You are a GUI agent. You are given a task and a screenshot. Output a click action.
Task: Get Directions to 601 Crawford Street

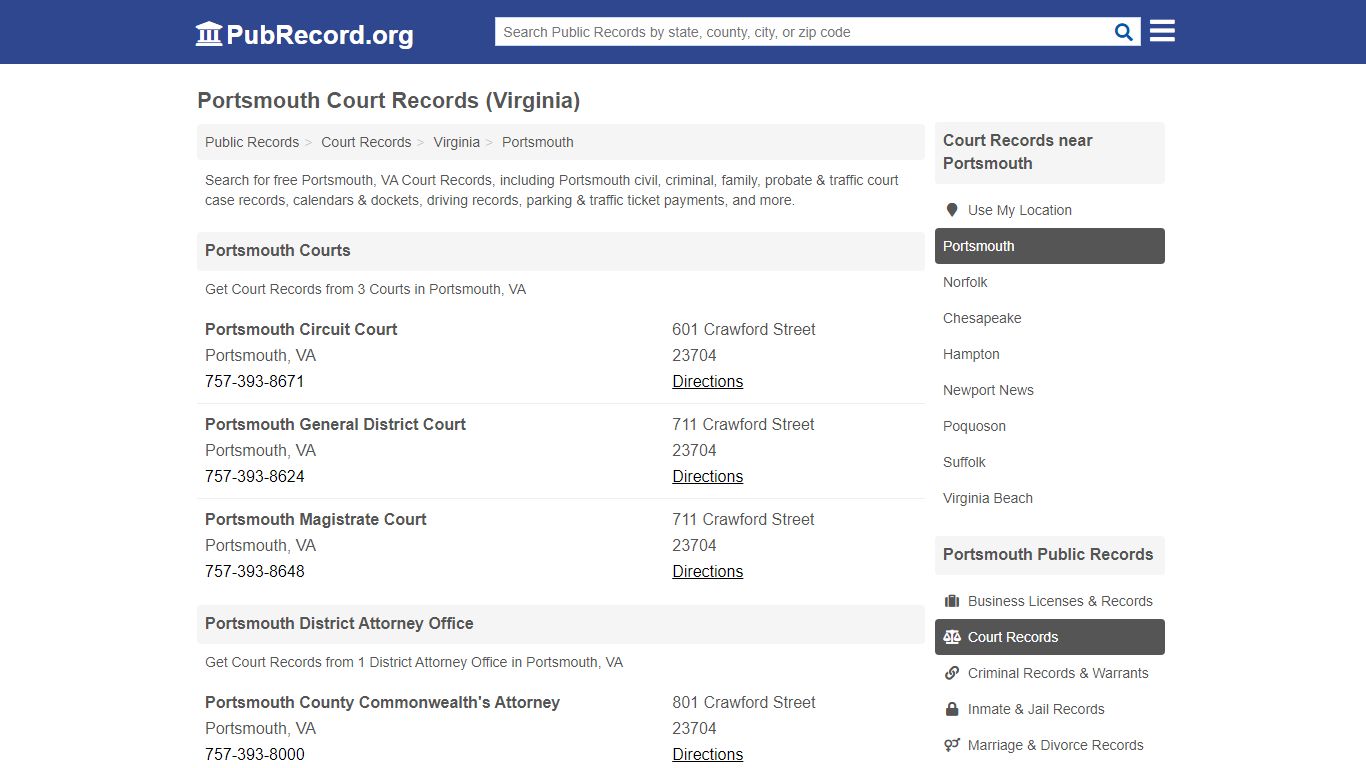click(708, 381)
